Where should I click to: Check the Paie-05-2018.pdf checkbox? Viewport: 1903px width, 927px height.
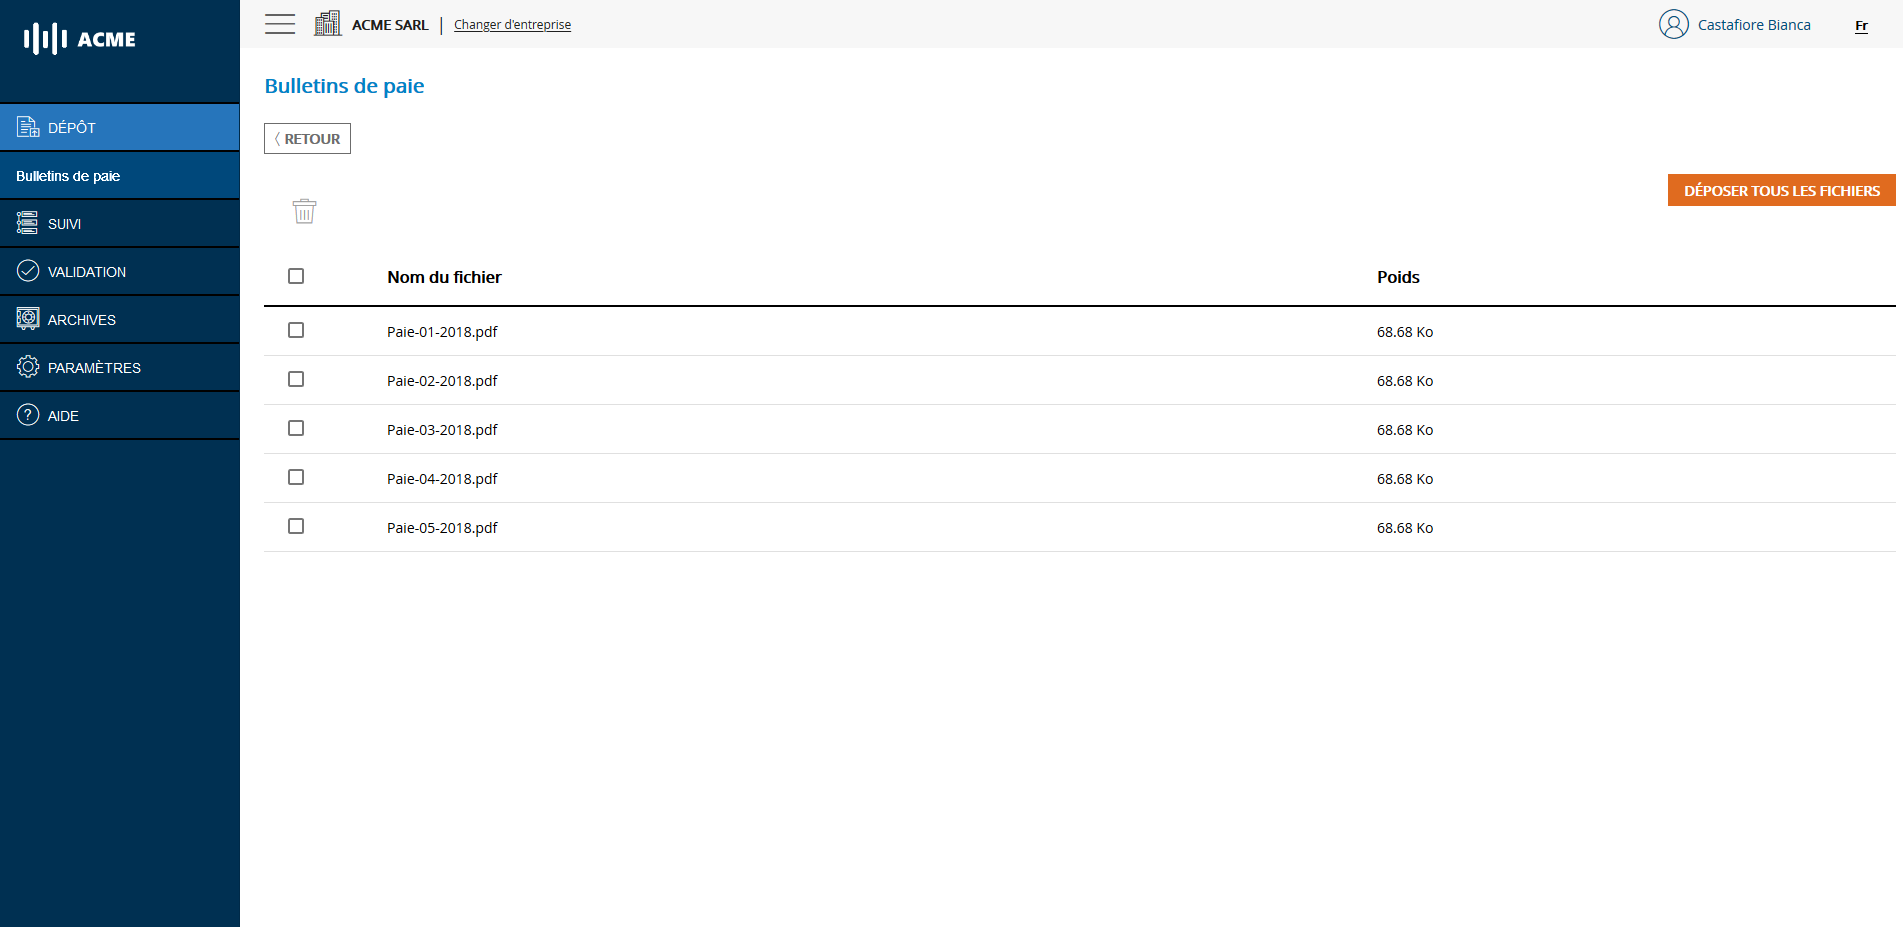click(295, 525)
